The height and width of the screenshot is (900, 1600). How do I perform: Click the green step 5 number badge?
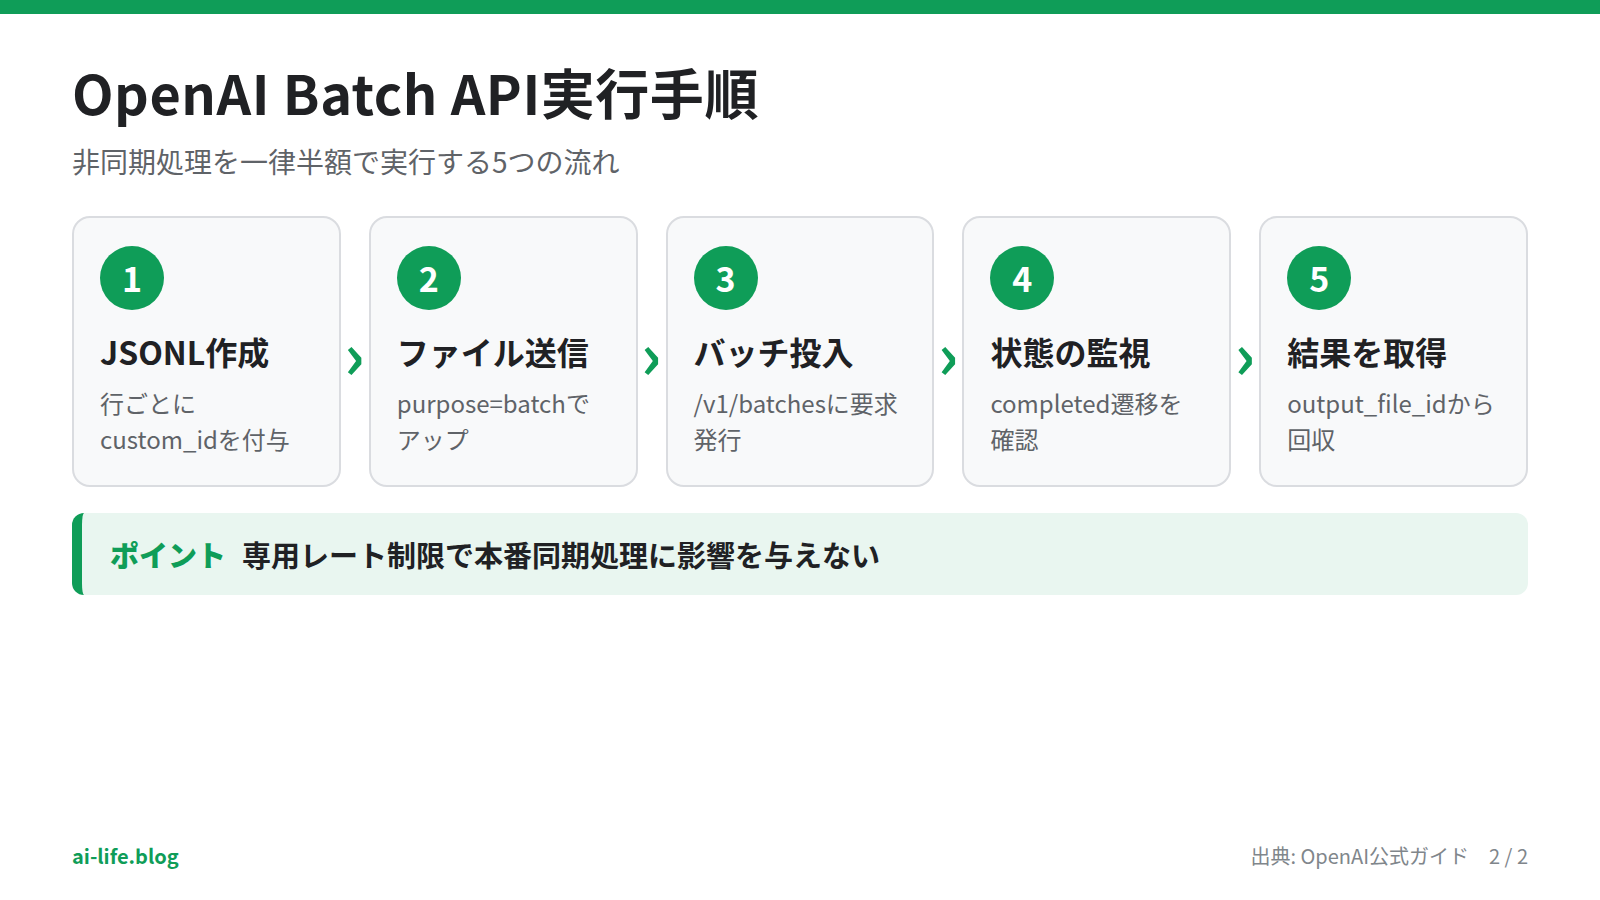[x=1319, y=278]
